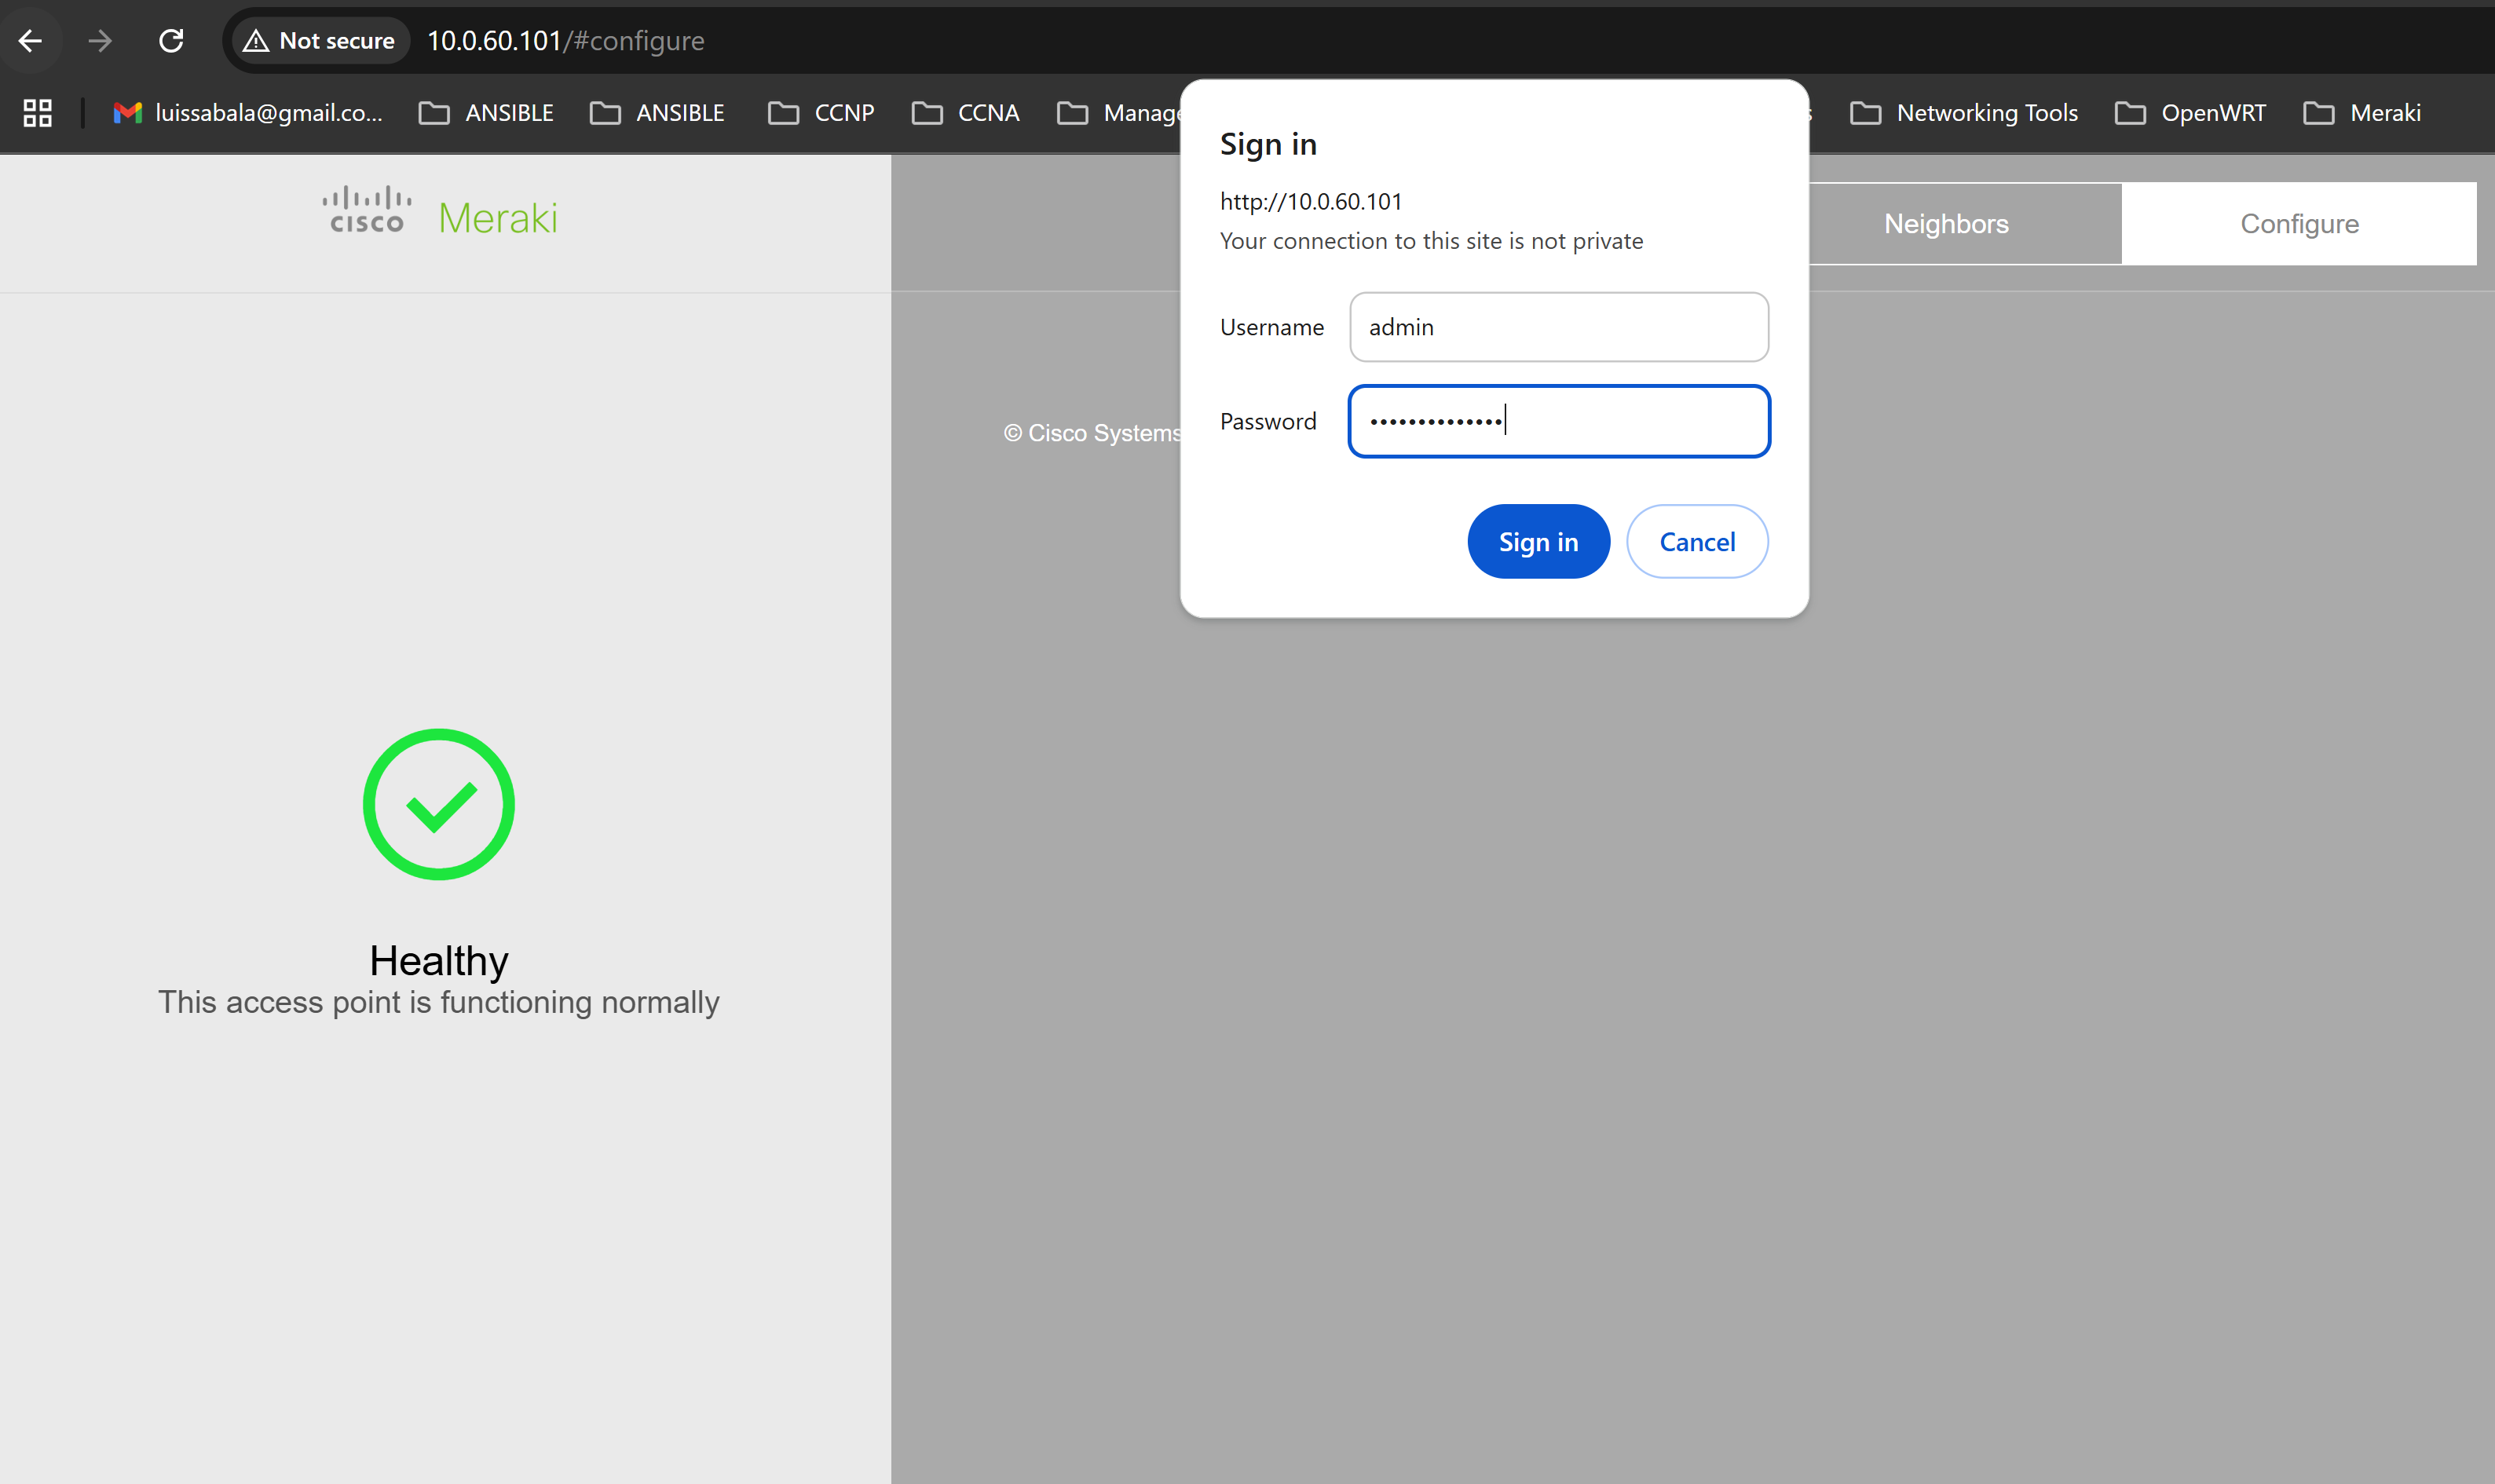Viewport: 2495px width, 1484px height.
Task: Click the 'Sign in' dialog title
Action: click(x=1268, y=145)
